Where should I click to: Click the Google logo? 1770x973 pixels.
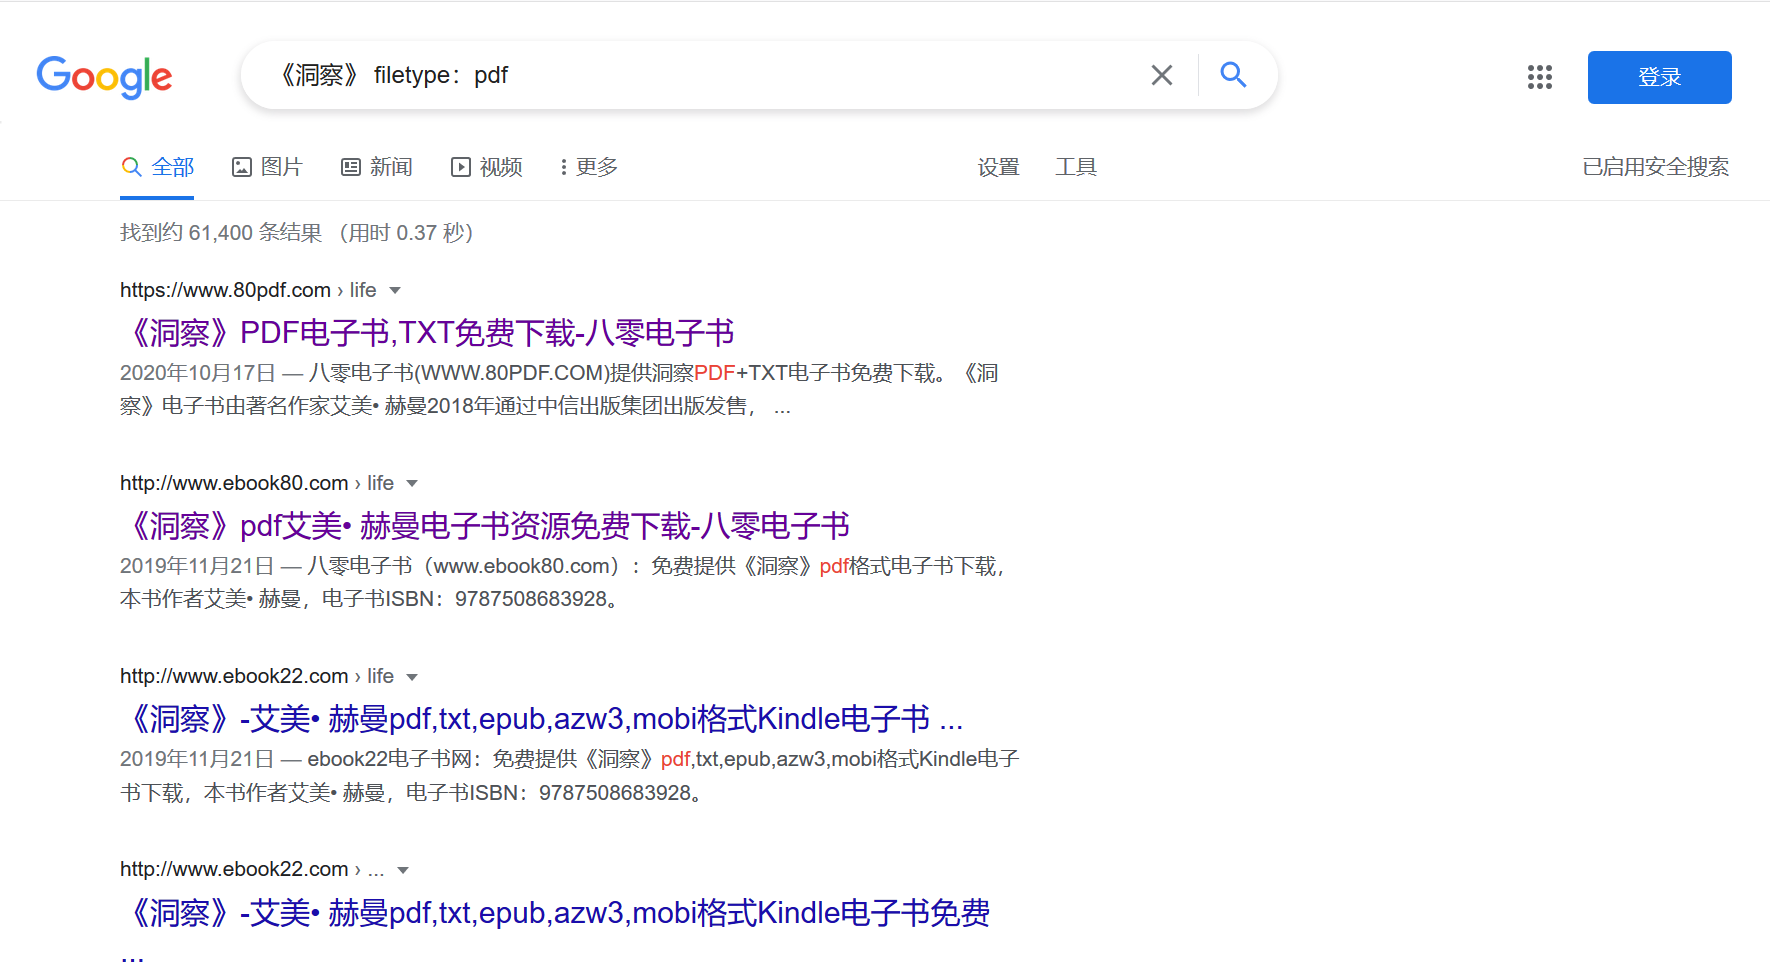point(103,78)
